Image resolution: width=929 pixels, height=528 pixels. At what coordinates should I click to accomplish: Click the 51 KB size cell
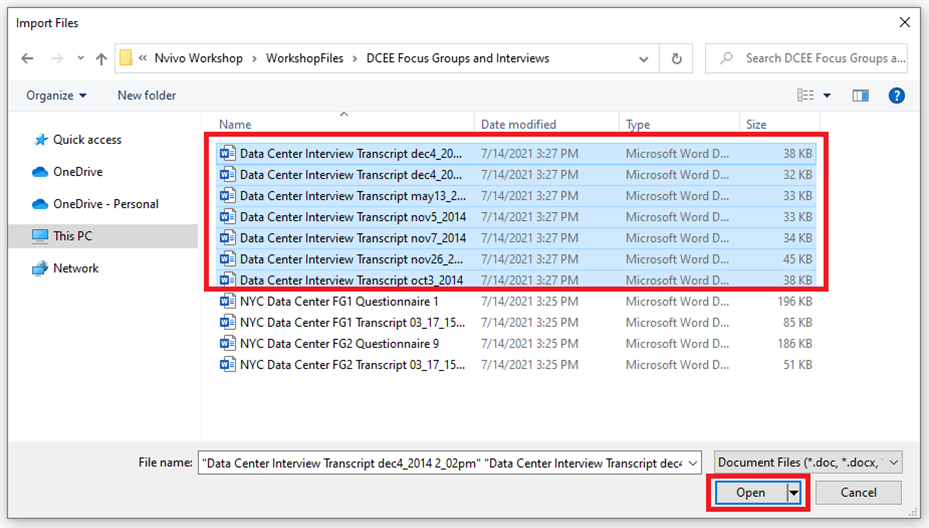tap(797, 364)
